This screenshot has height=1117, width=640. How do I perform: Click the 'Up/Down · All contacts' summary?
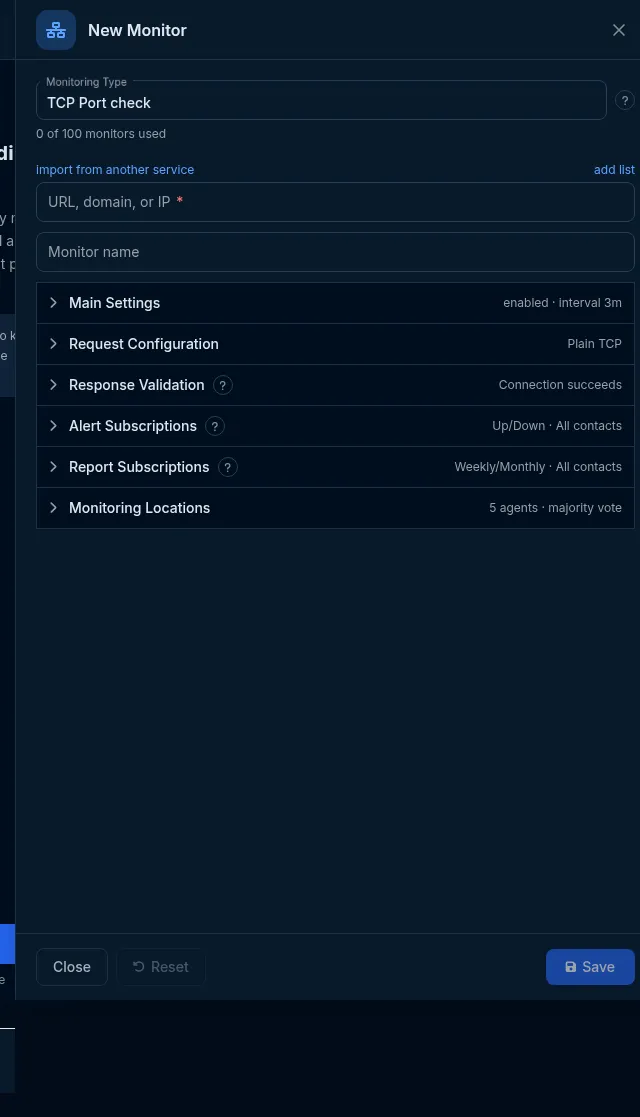coord(557,426)
